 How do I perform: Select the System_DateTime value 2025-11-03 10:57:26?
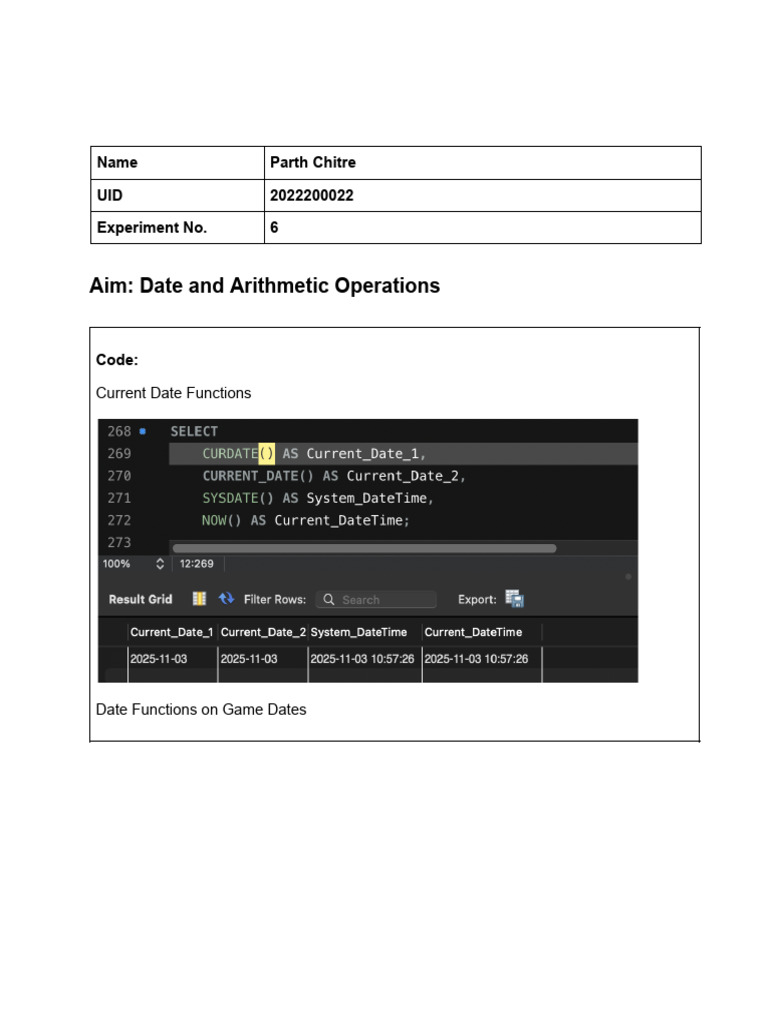coord(362,658)
